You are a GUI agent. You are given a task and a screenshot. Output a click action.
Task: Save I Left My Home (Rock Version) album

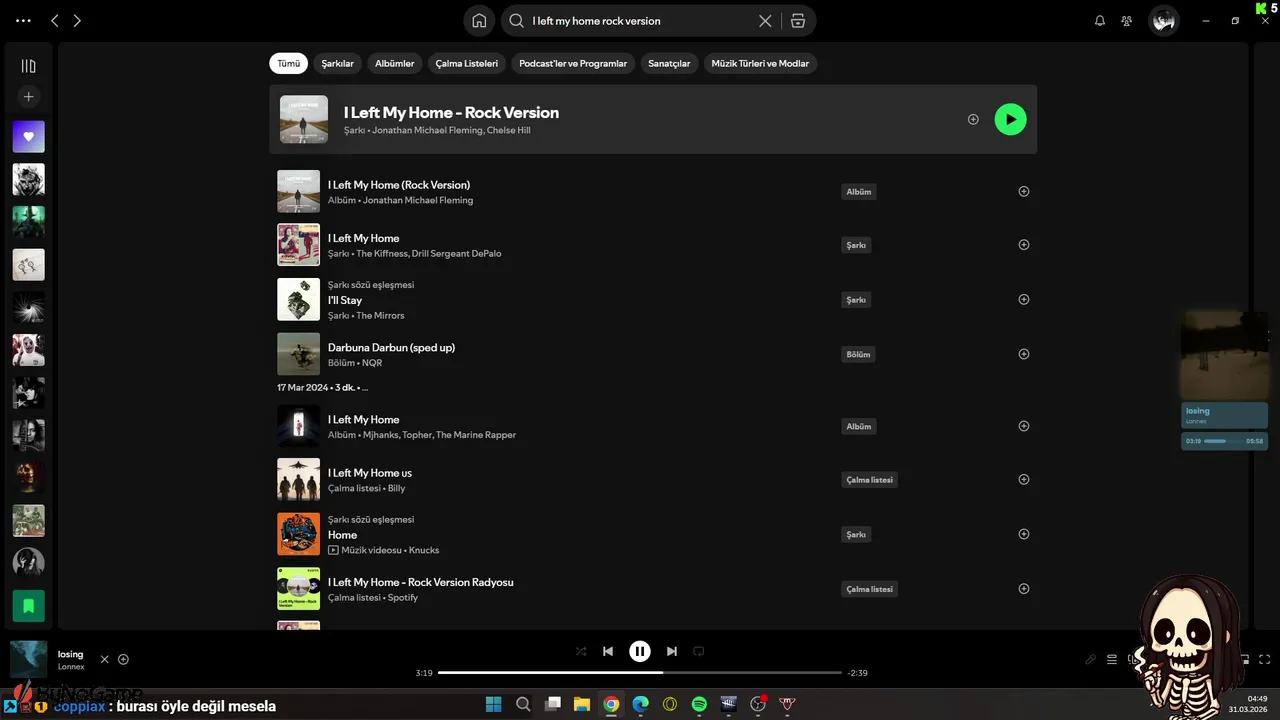[1023, 191]
